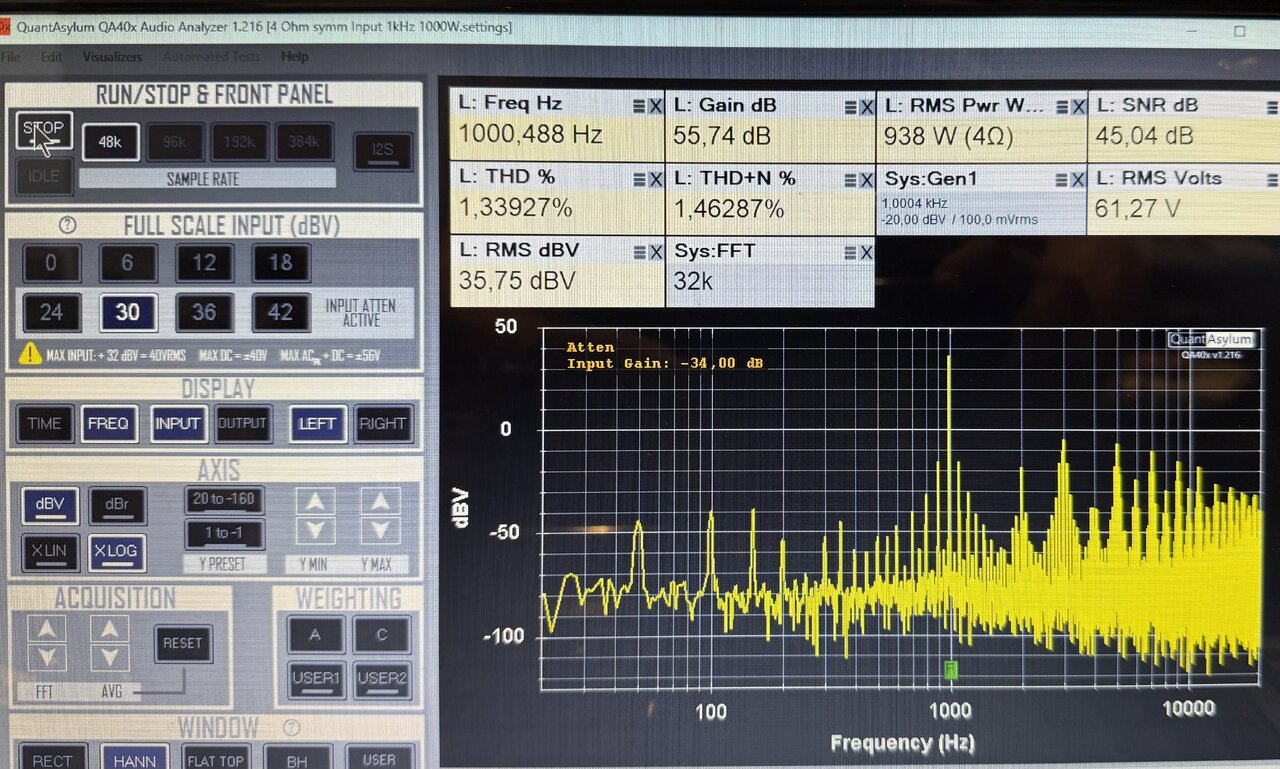Enable A weighting filter
The image size is (1280, 769).
[316, 634]
